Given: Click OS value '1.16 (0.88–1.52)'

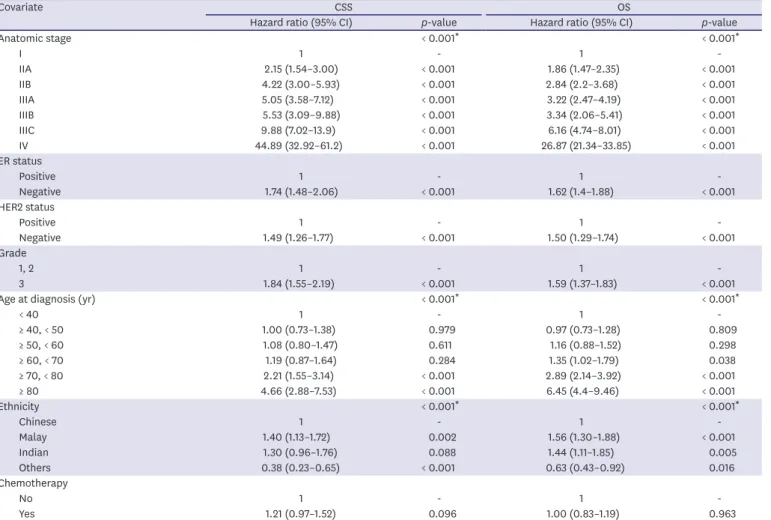Looking at the screenshot, I should coord(585,345).
